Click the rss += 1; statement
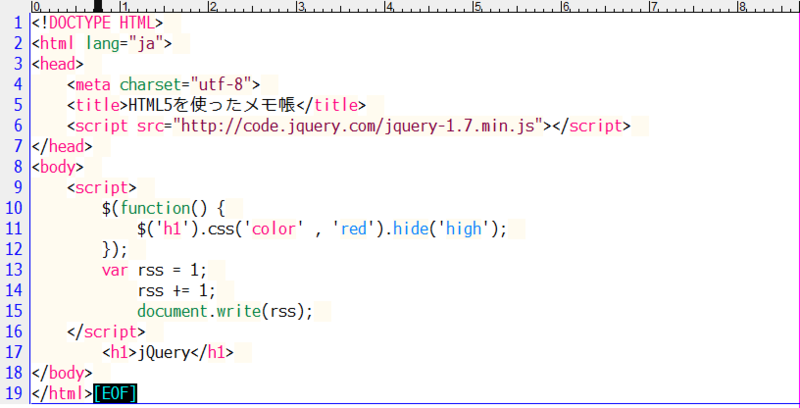 coord(177,291)
